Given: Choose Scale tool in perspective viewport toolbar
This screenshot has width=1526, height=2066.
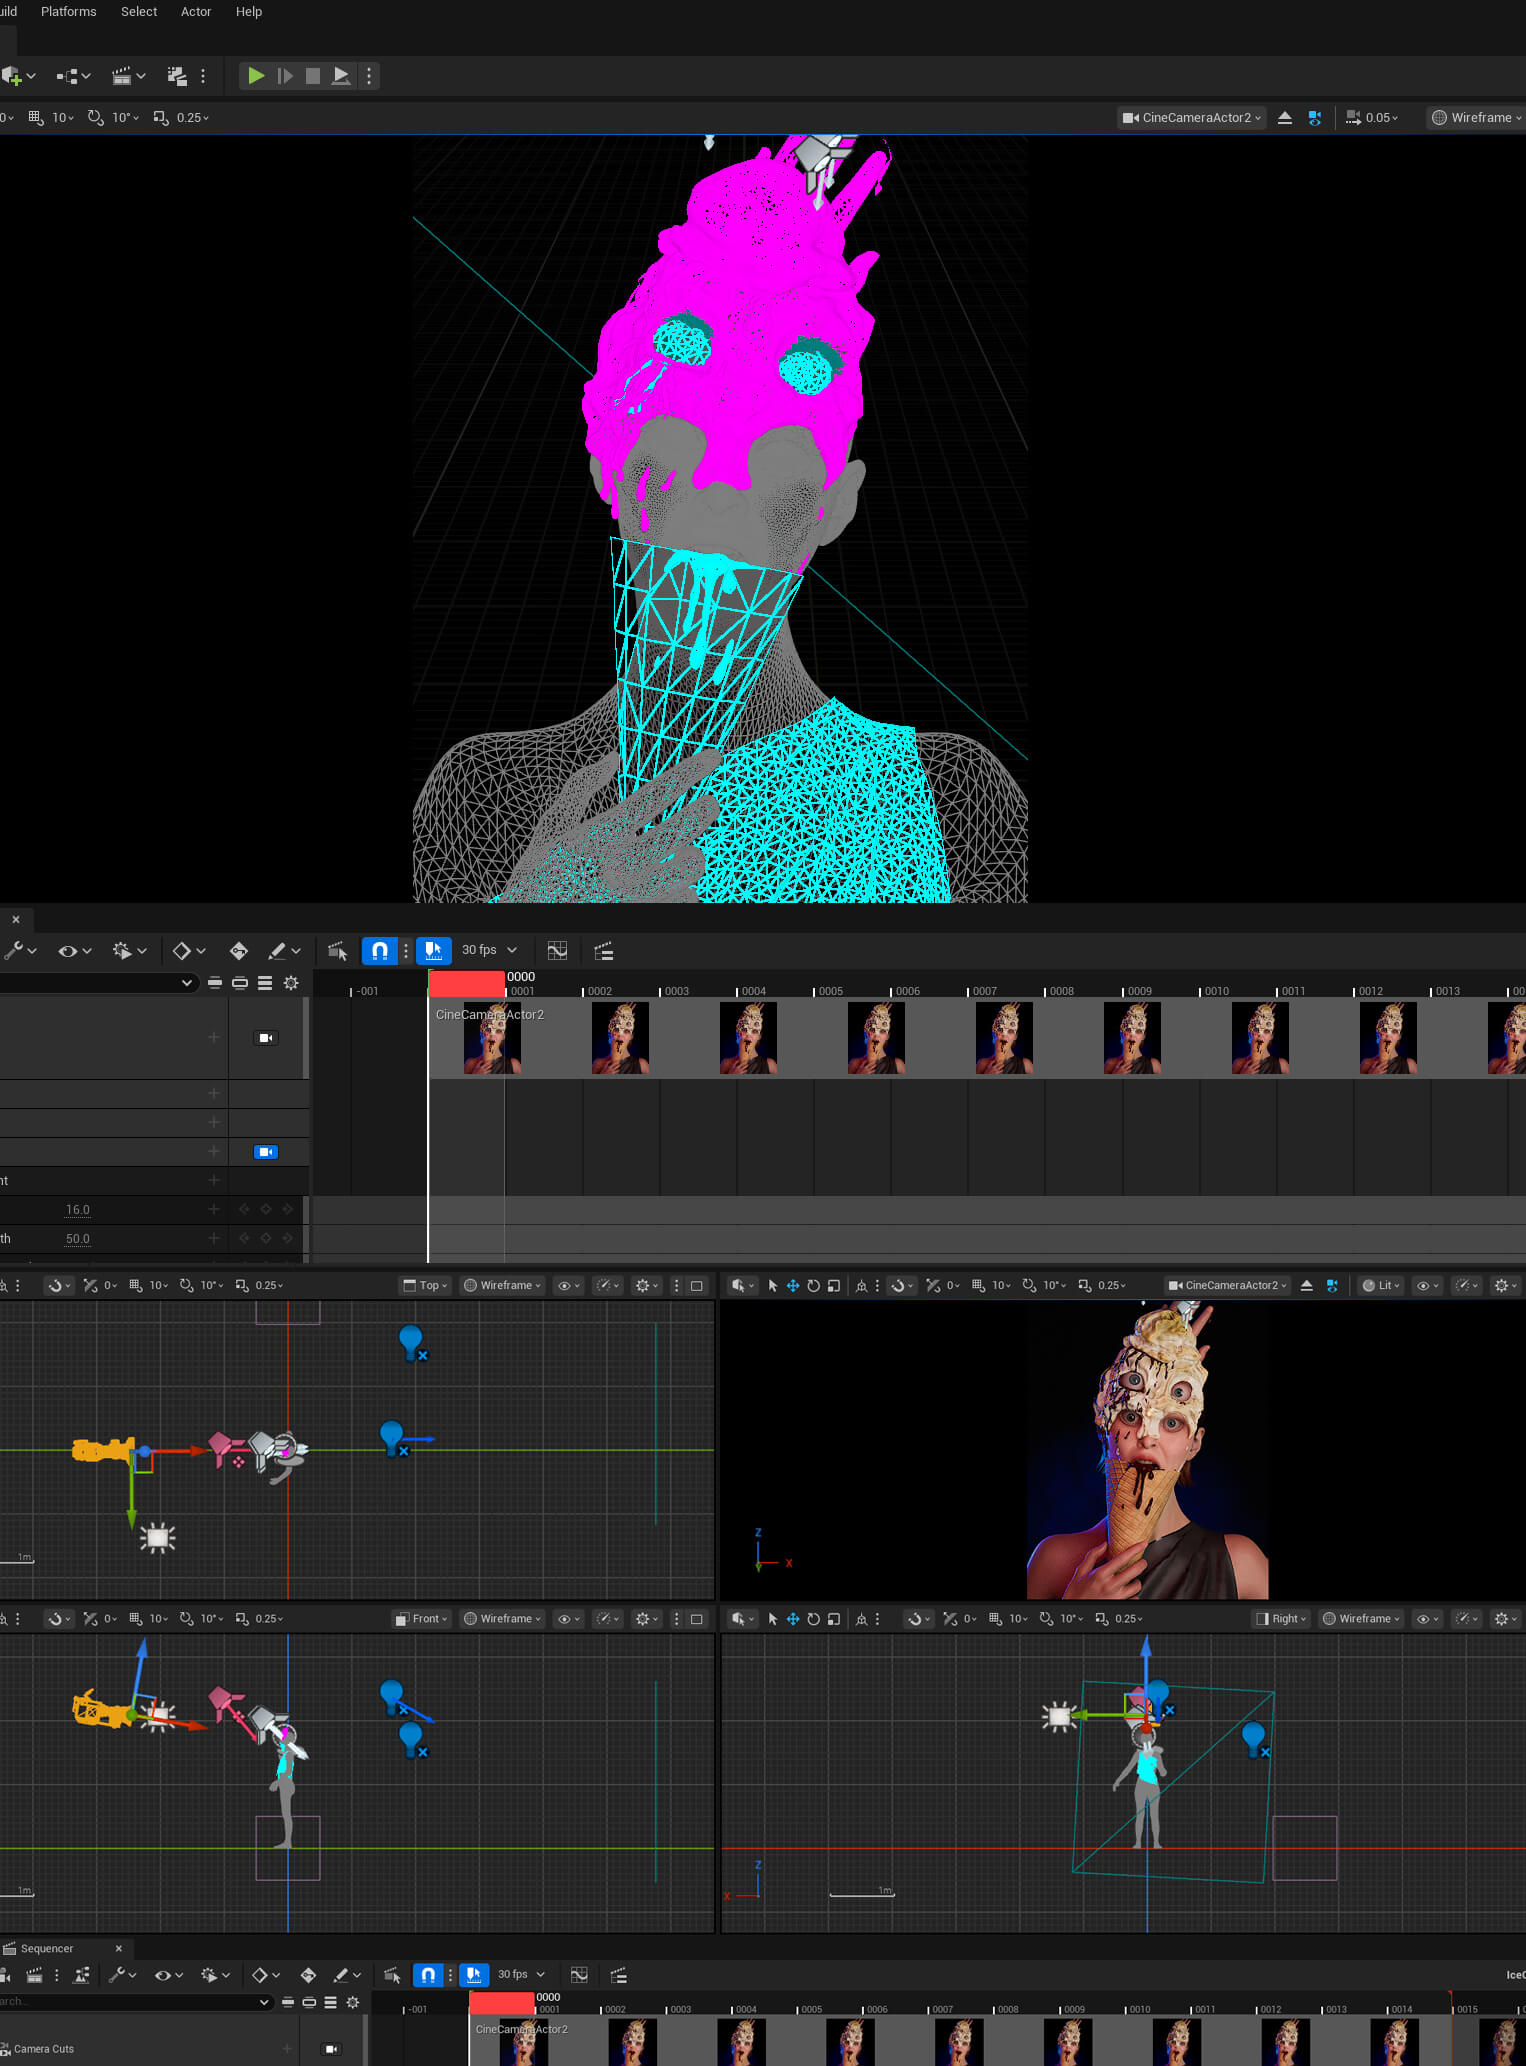Looking at the screenshot, I should point(834,1286).
